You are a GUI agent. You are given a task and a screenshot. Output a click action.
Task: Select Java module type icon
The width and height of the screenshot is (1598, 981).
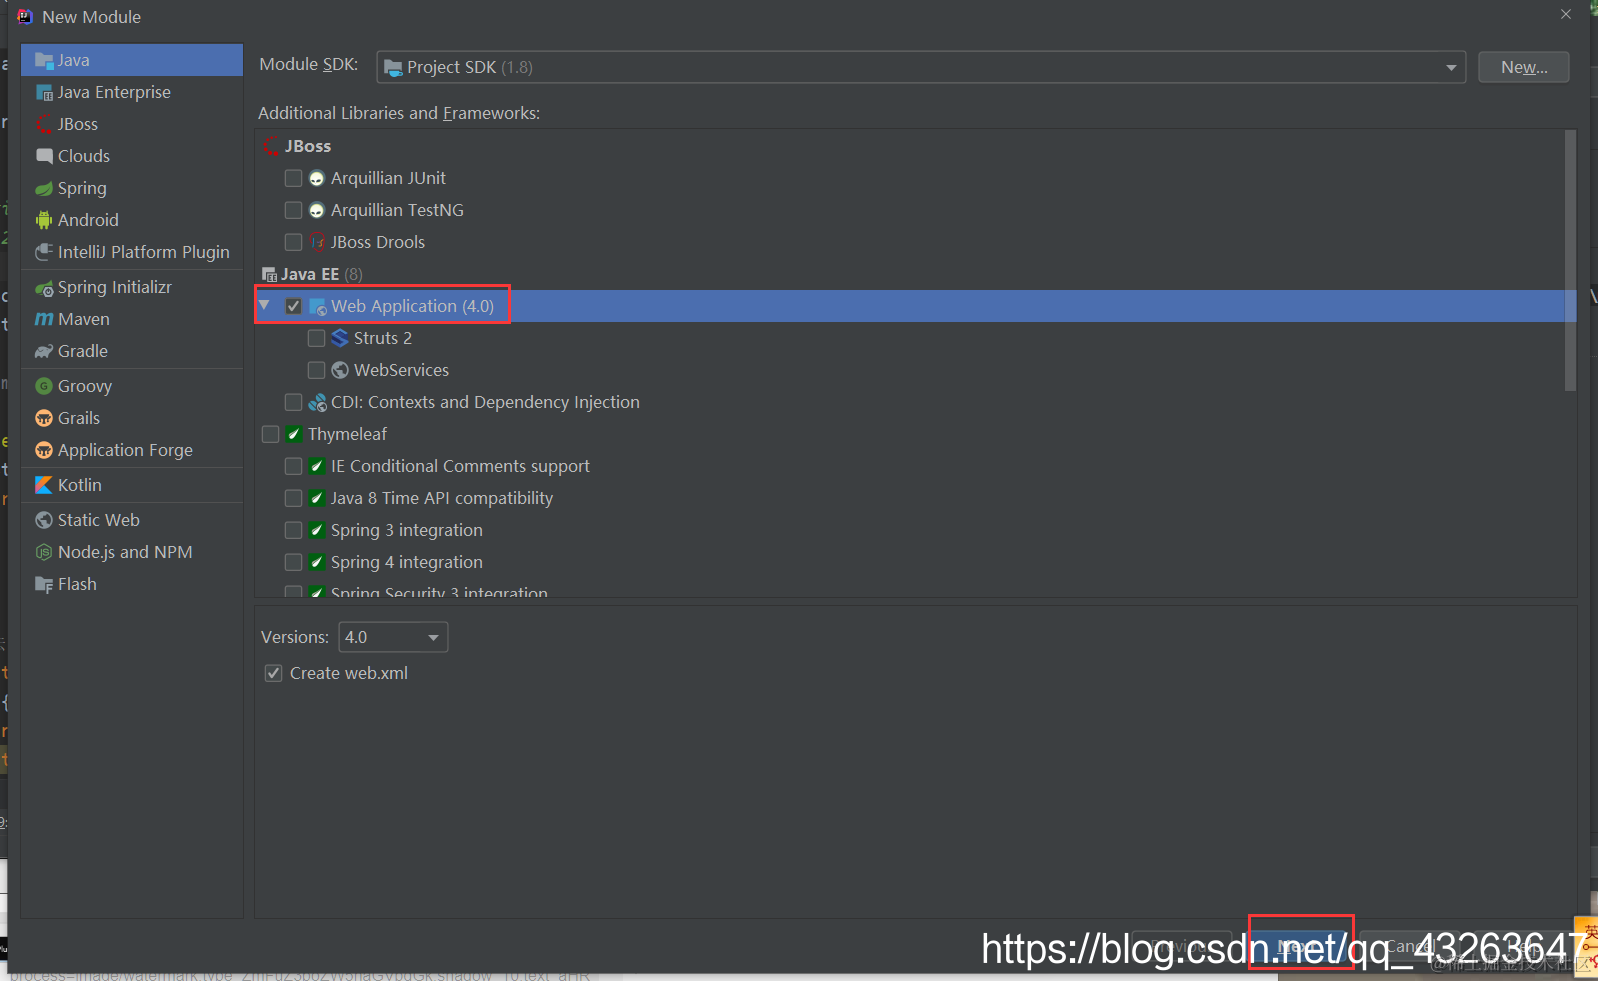coord(44,60)
